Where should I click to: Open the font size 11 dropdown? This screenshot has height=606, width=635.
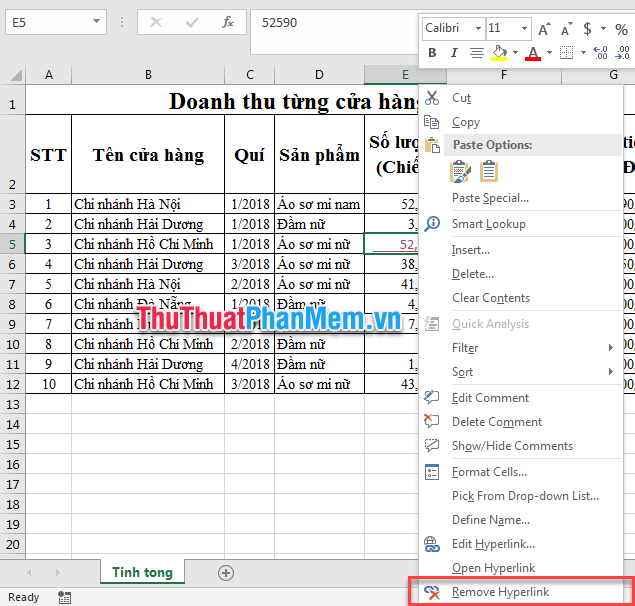point(524,28)
